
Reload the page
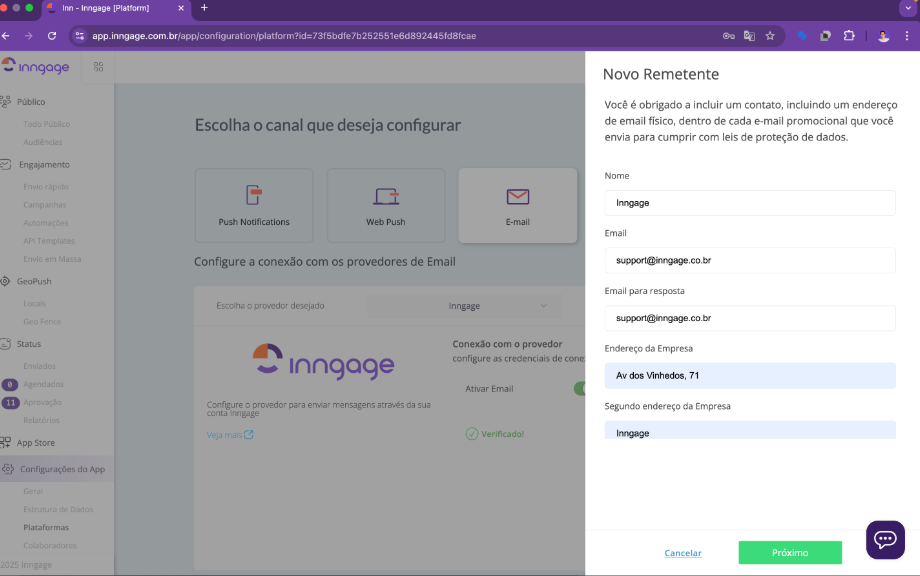[x=52, y=36]
